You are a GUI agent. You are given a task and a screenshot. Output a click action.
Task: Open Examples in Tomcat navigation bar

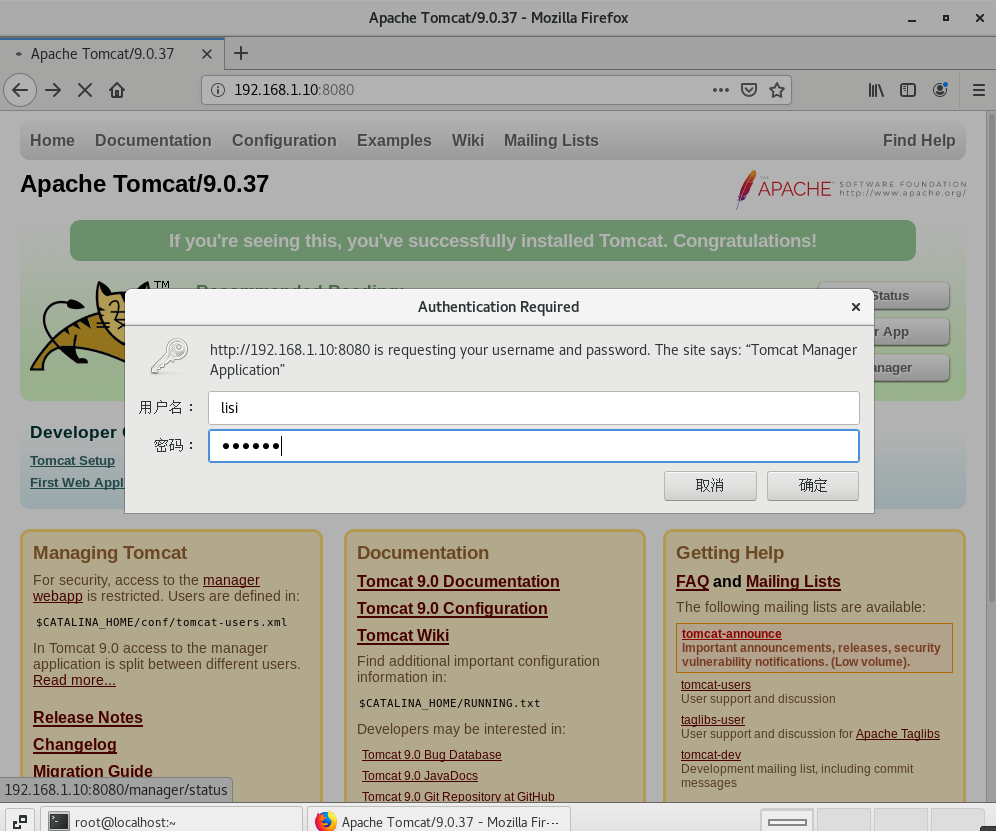point(394,140)
